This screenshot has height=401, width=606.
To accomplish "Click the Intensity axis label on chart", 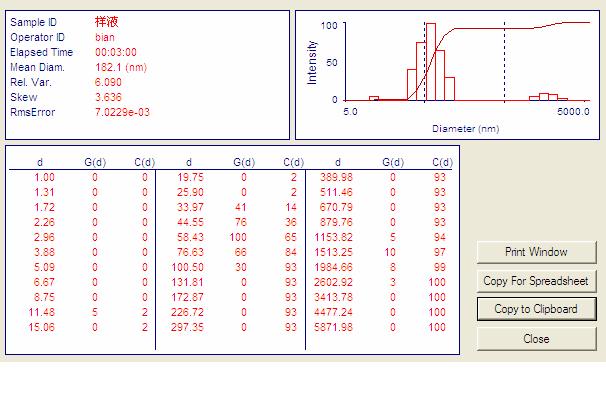I will point(312,63).
